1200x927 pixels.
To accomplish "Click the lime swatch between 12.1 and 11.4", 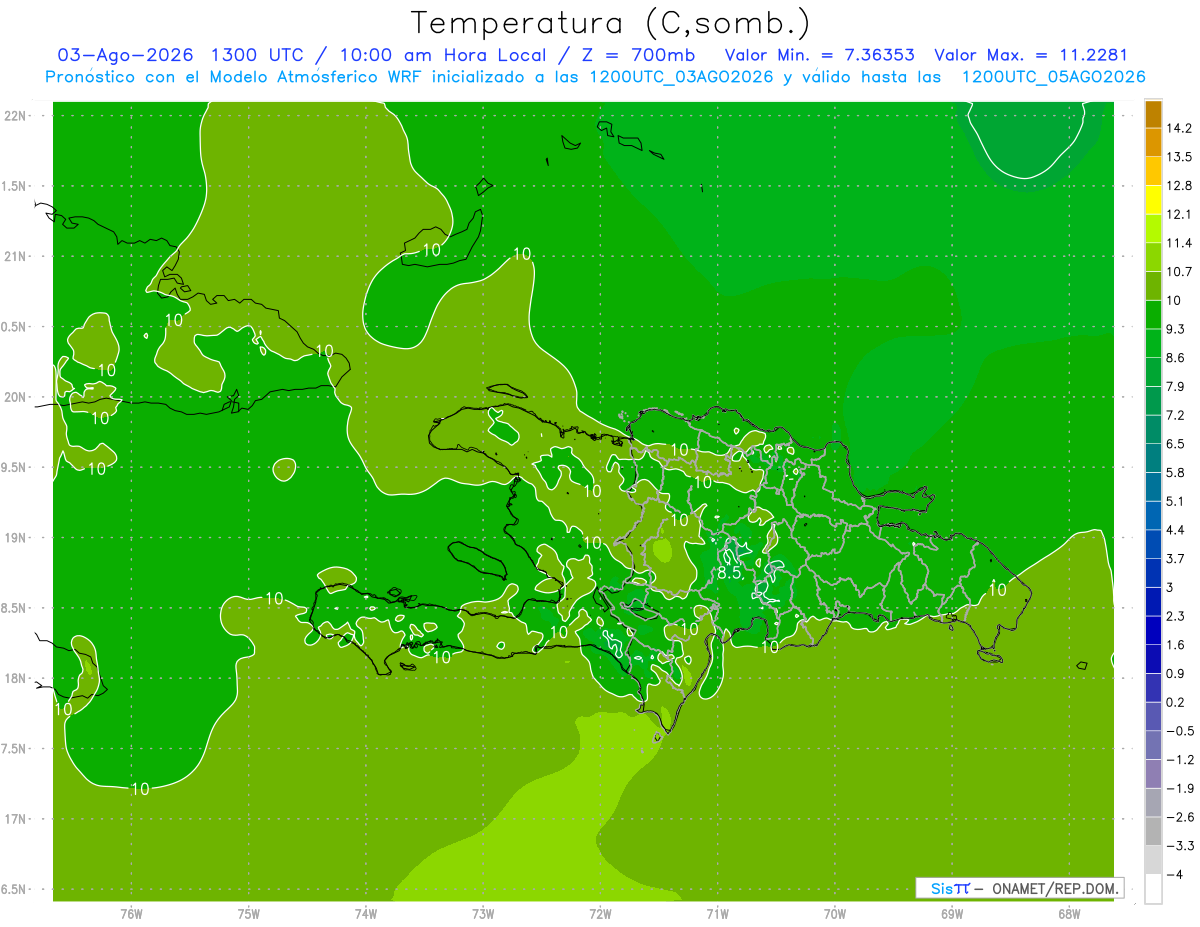I will (1153, 228).
